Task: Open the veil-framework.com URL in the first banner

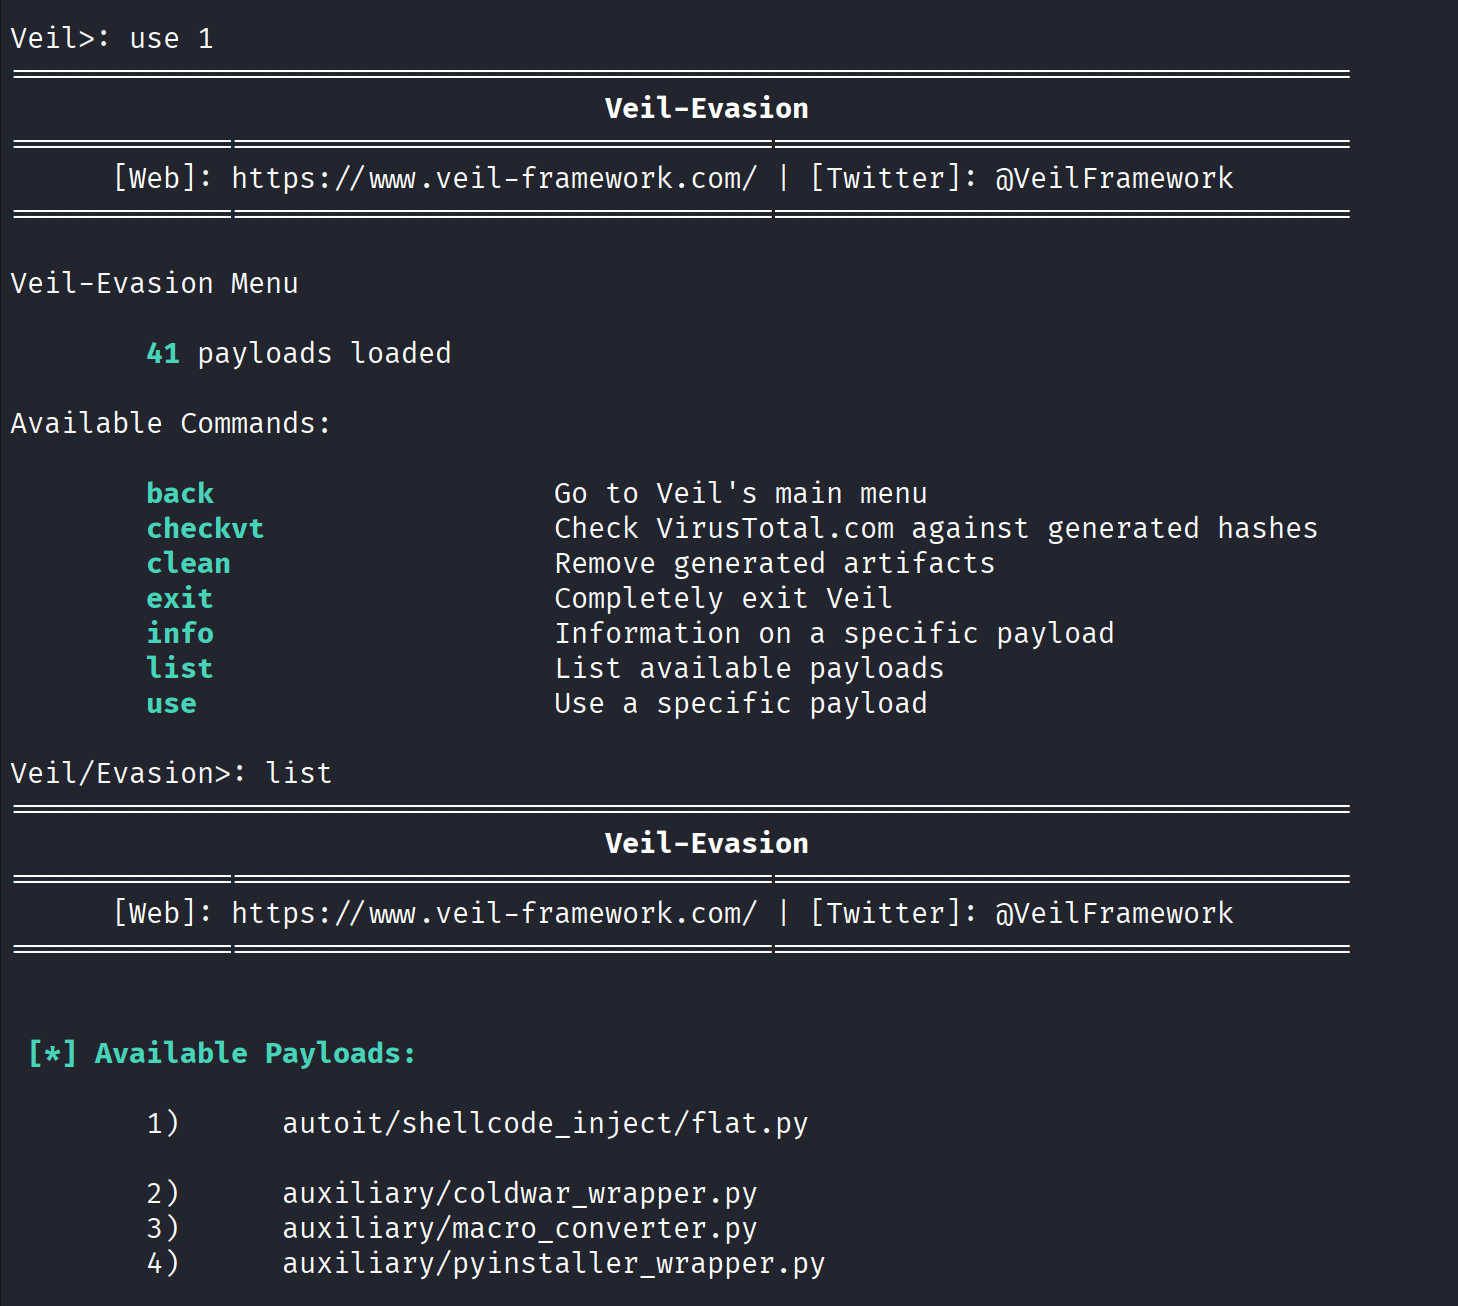Action: pyautogui.click(x=494, y=179)
